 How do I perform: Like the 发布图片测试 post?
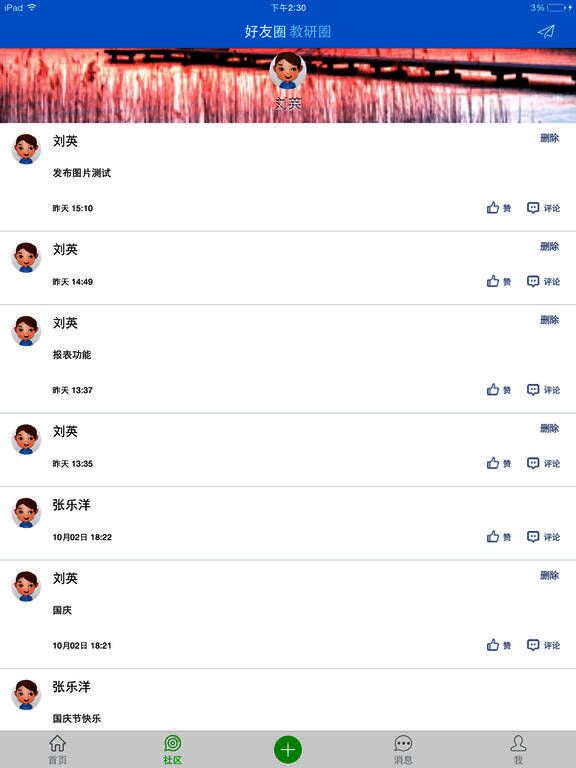[x=499, y=208]
